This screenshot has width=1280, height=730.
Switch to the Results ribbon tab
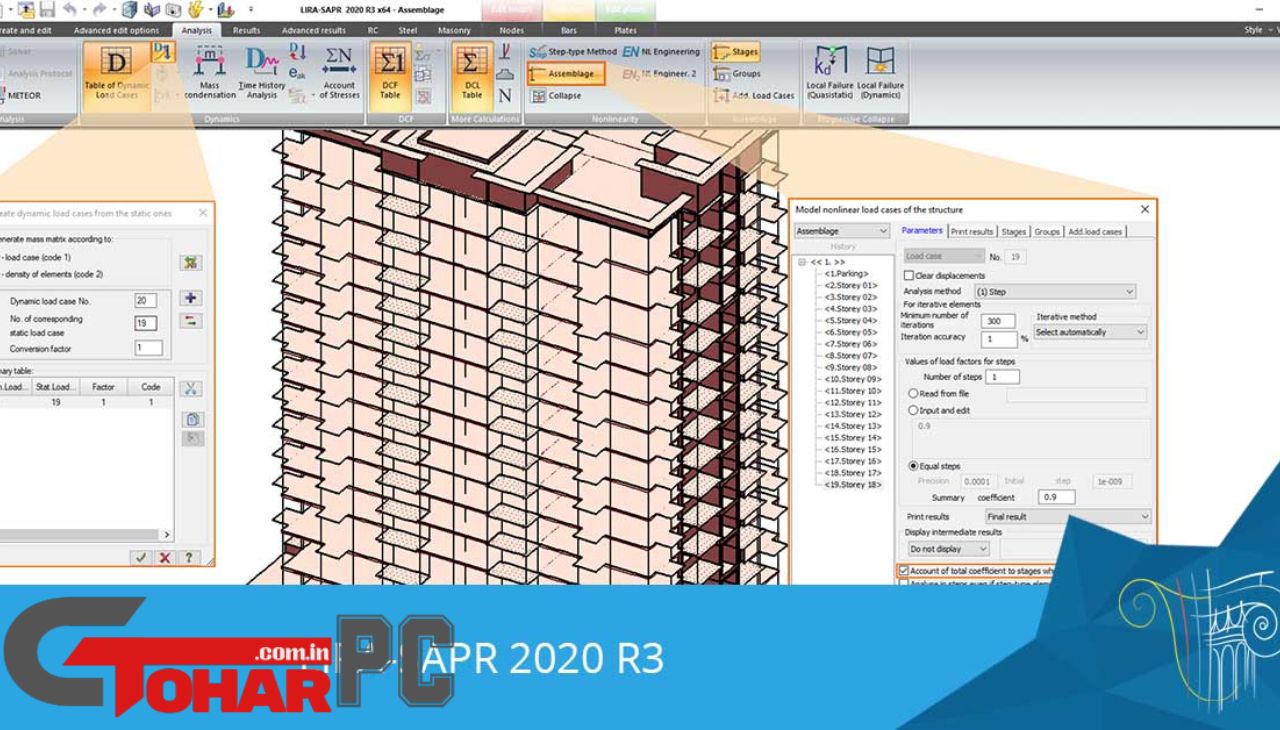tap(246, 31)
